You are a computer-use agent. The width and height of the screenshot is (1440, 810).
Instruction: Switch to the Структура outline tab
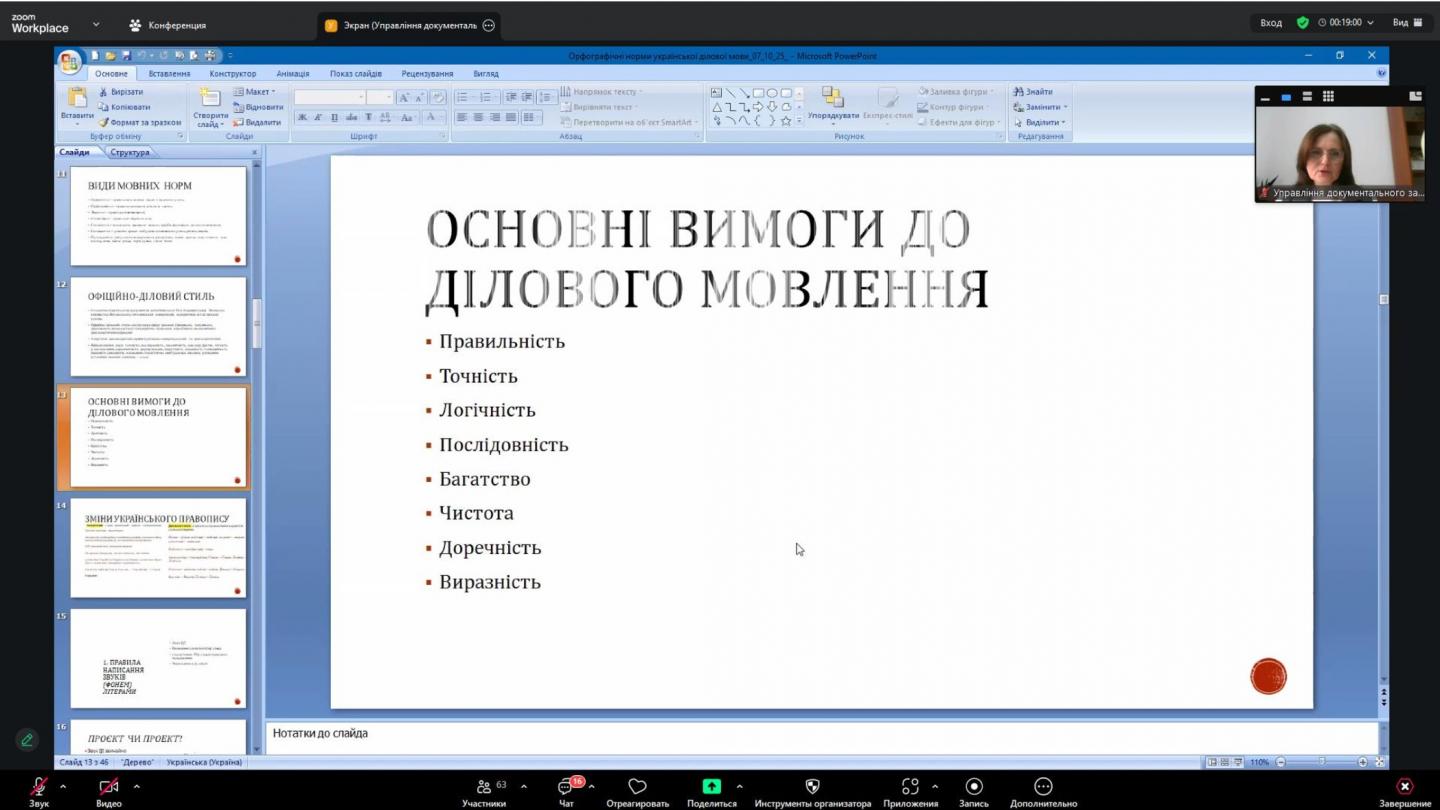click(x=130, y=153)
